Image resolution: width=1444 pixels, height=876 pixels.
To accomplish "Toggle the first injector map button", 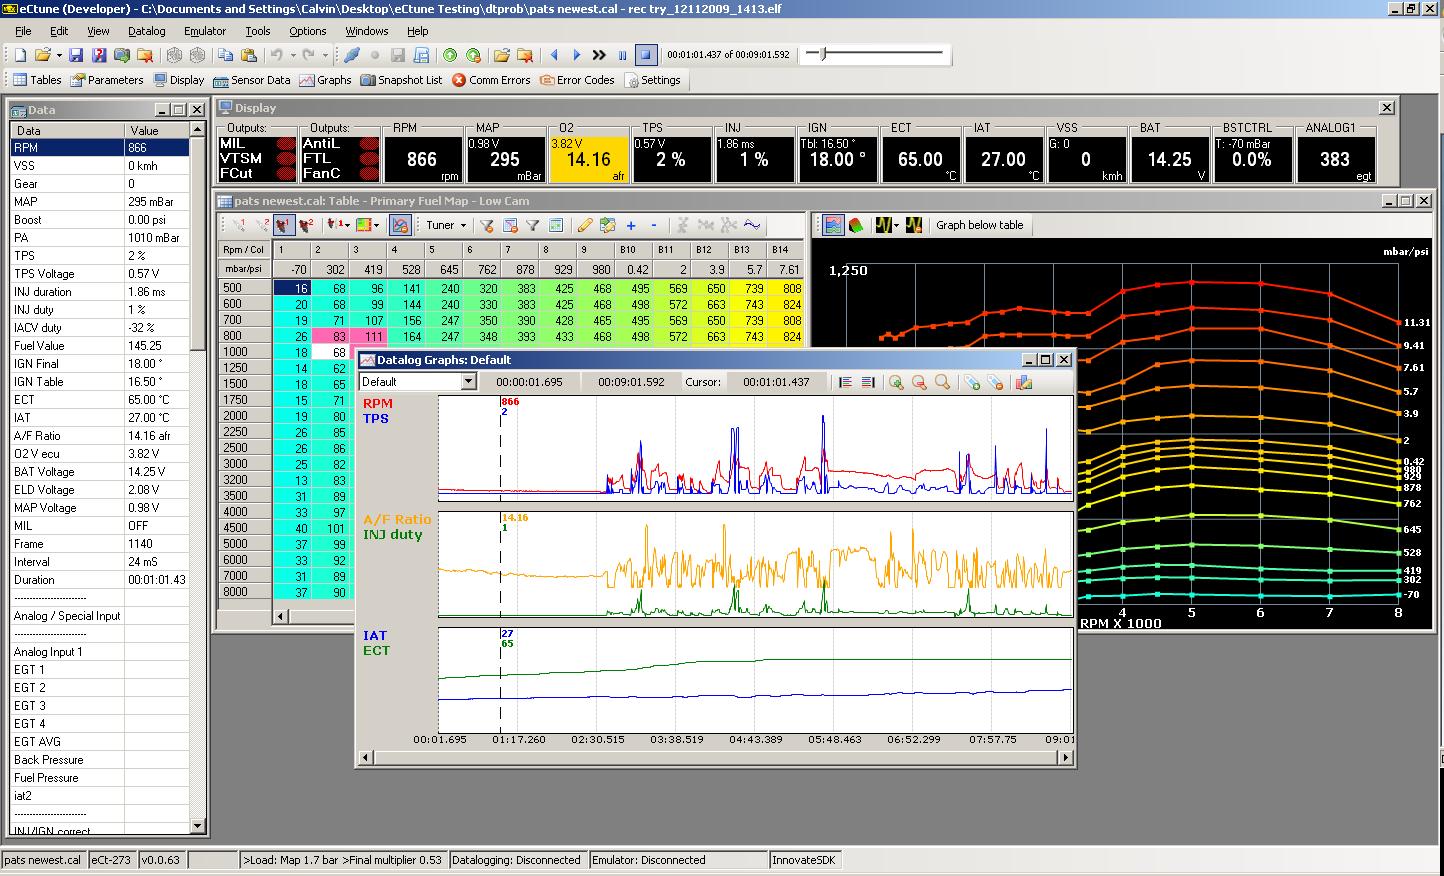I will 282,225.
